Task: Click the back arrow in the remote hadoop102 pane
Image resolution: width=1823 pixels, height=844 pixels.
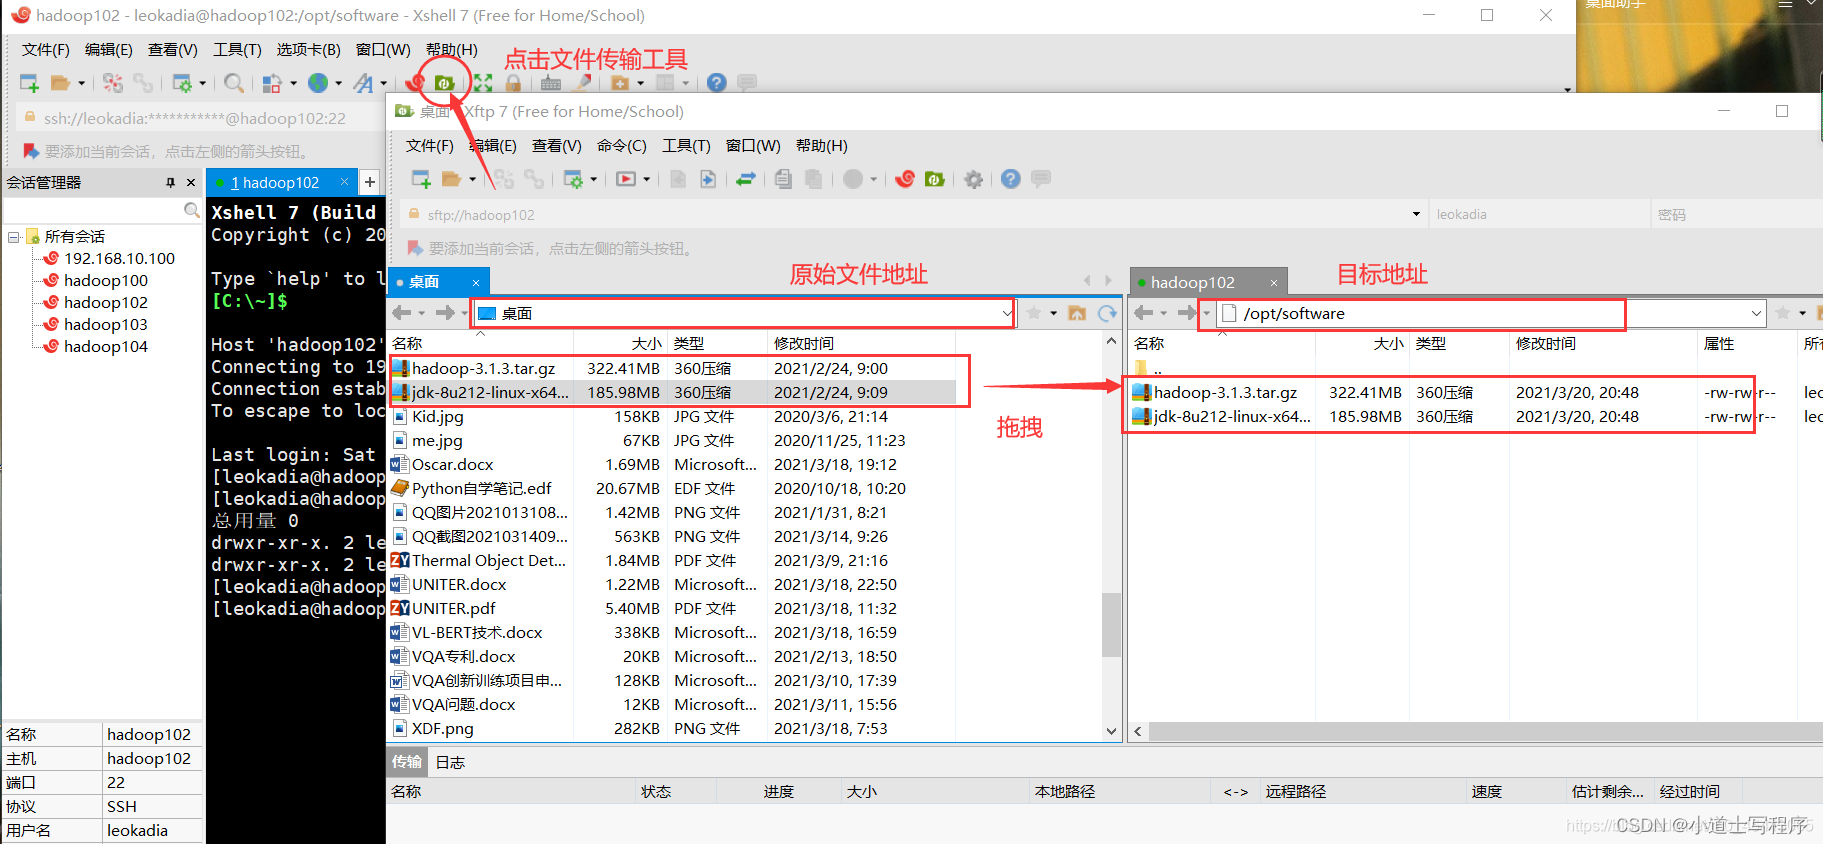Action: click(1144, 313)
